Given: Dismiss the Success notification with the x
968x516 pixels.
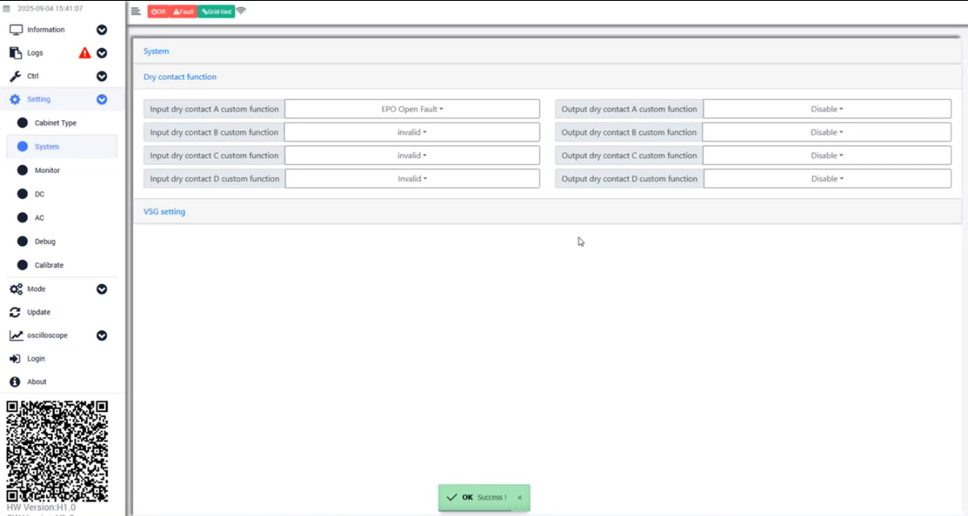Looking at the screenshot, I should point(519,498).
